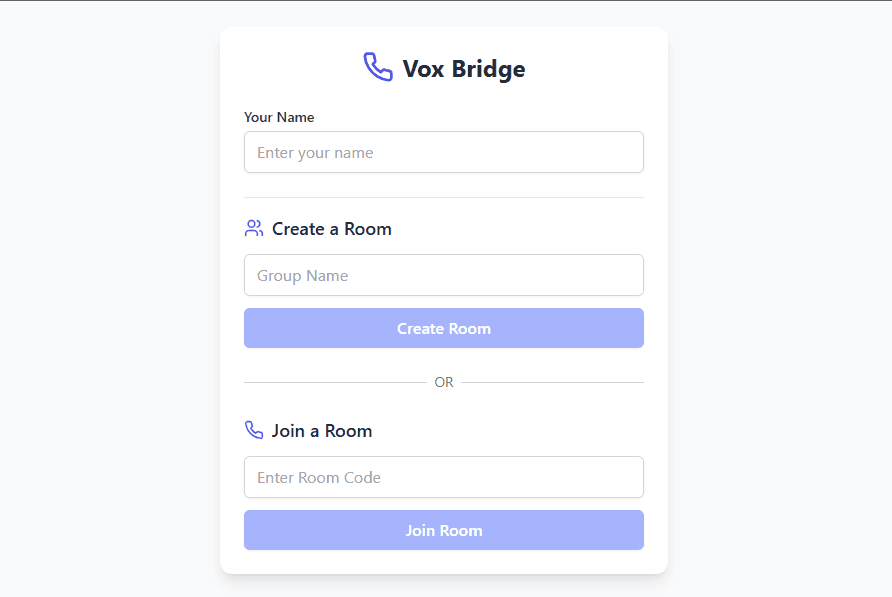Click the white card margin below Join Room button
This screenshot has height=597, width=892.
tap(443, 562)
